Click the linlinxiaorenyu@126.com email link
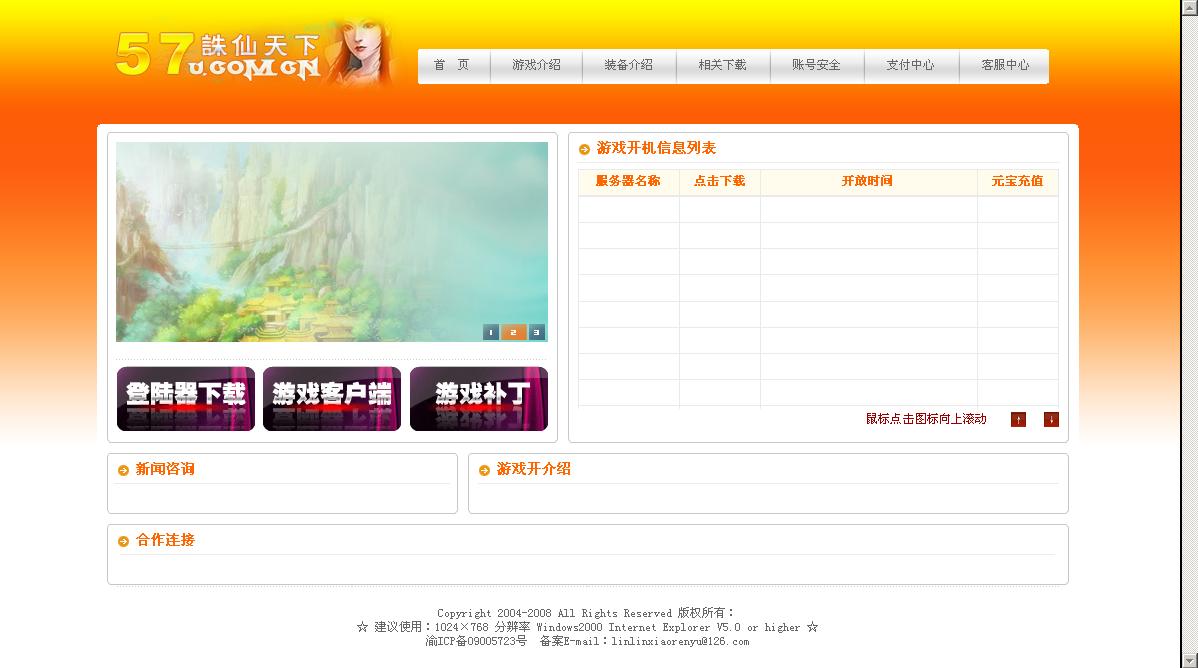 click(x=680, y=641)
